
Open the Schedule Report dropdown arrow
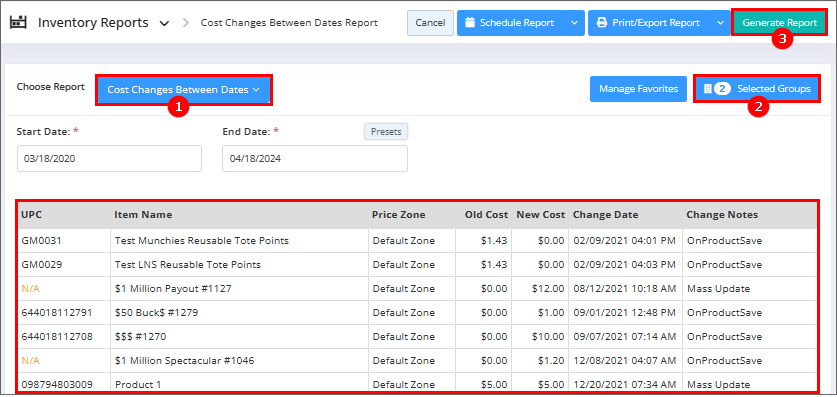pyautogui.click(x=574, y=23)
